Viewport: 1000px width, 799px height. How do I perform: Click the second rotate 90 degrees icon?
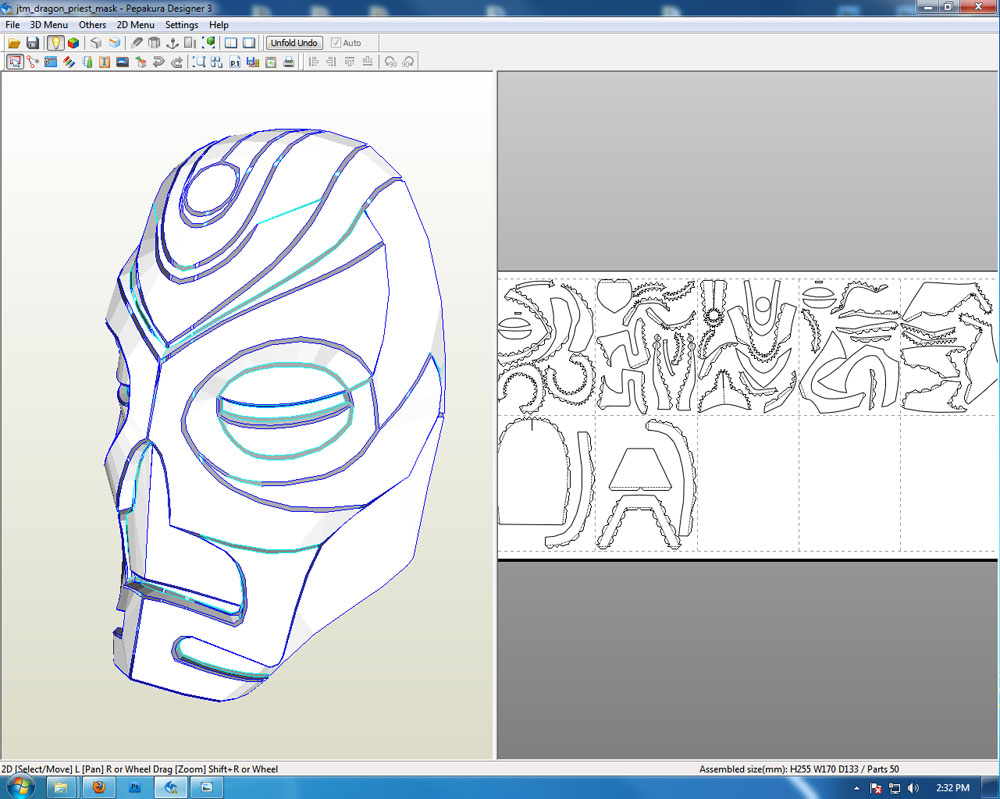(x=408, y=62)
